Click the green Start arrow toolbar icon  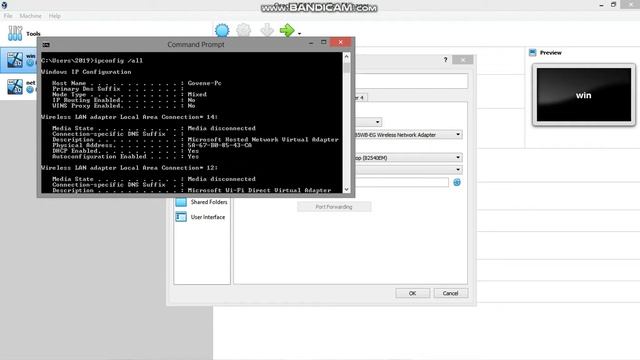[287, 30]
